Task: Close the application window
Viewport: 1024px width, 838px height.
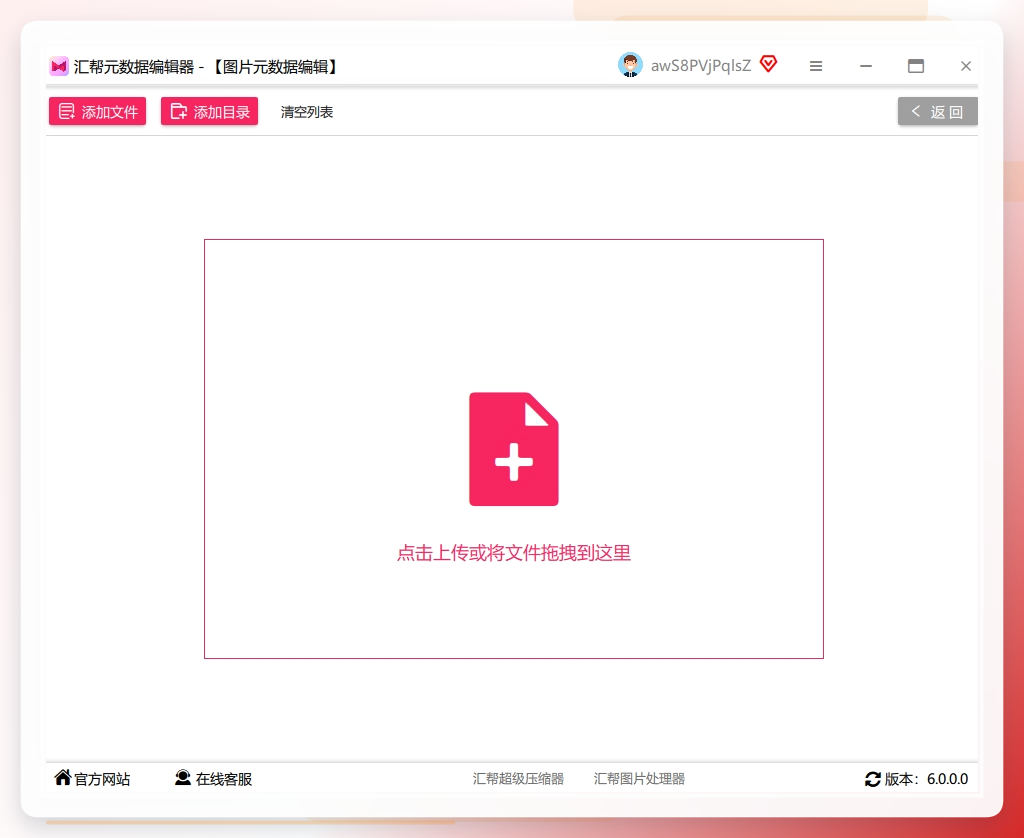Action: (966, 66)
